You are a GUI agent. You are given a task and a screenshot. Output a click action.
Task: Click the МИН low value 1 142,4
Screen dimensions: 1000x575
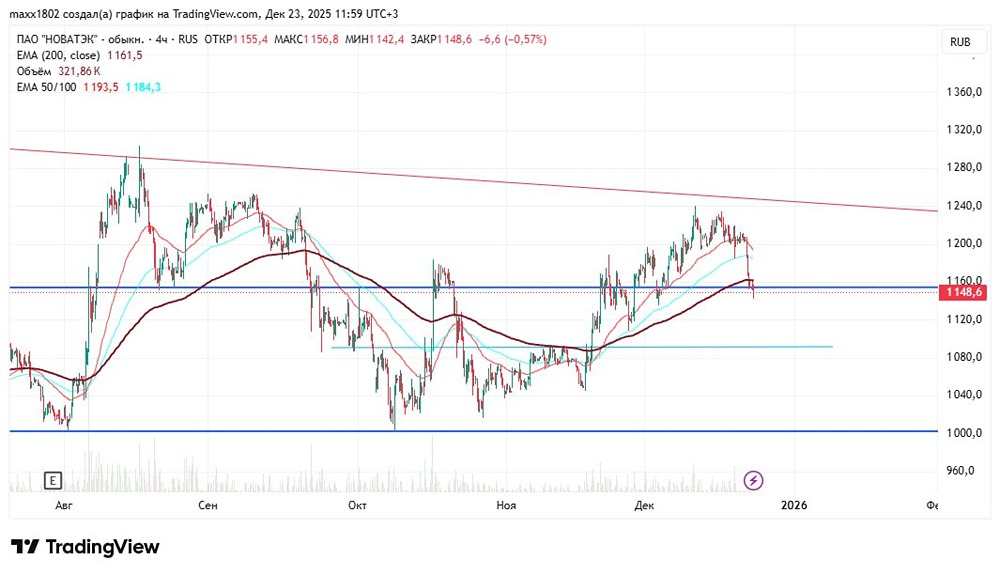point(386,40)
